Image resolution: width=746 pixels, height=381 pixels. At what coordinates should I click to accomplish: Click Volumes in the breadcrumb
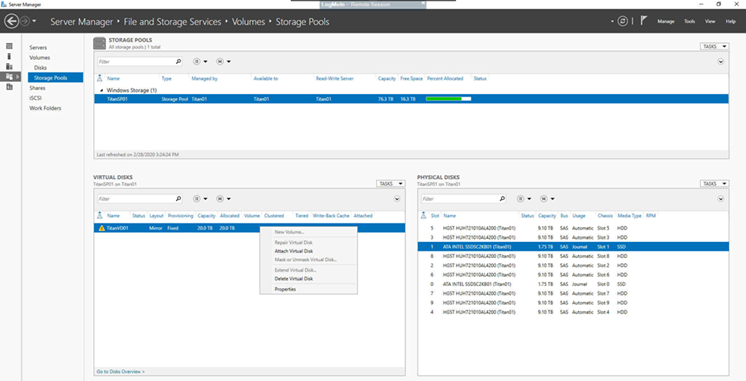click(x=248, y=22)
